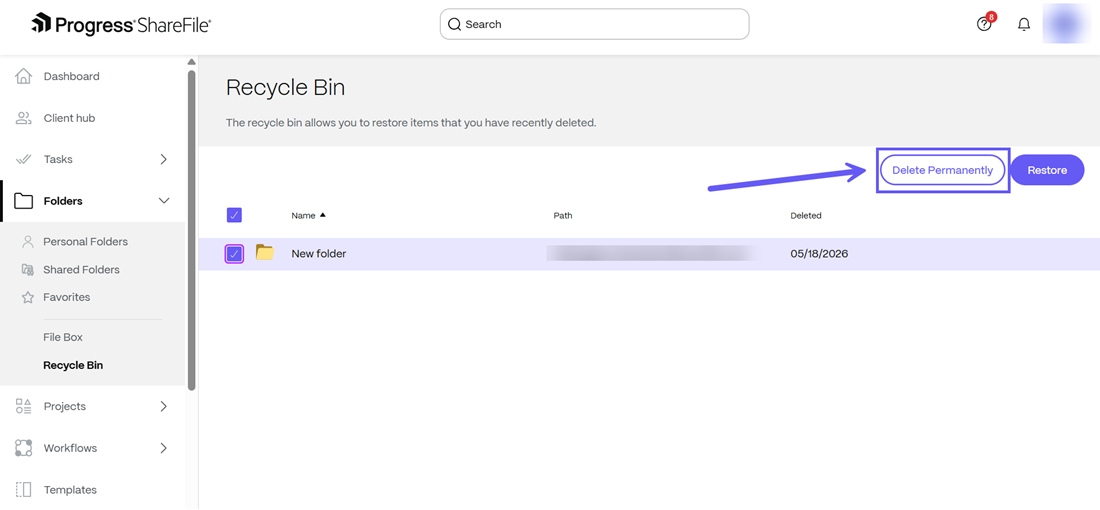
Task: Collapse the Folders section chevron
Action: pos(164,201)
